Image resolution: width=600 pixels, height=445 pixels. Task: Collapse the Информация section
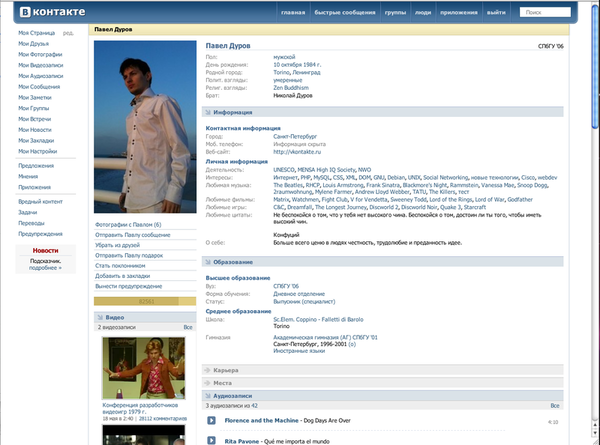(x=382, y=112)
